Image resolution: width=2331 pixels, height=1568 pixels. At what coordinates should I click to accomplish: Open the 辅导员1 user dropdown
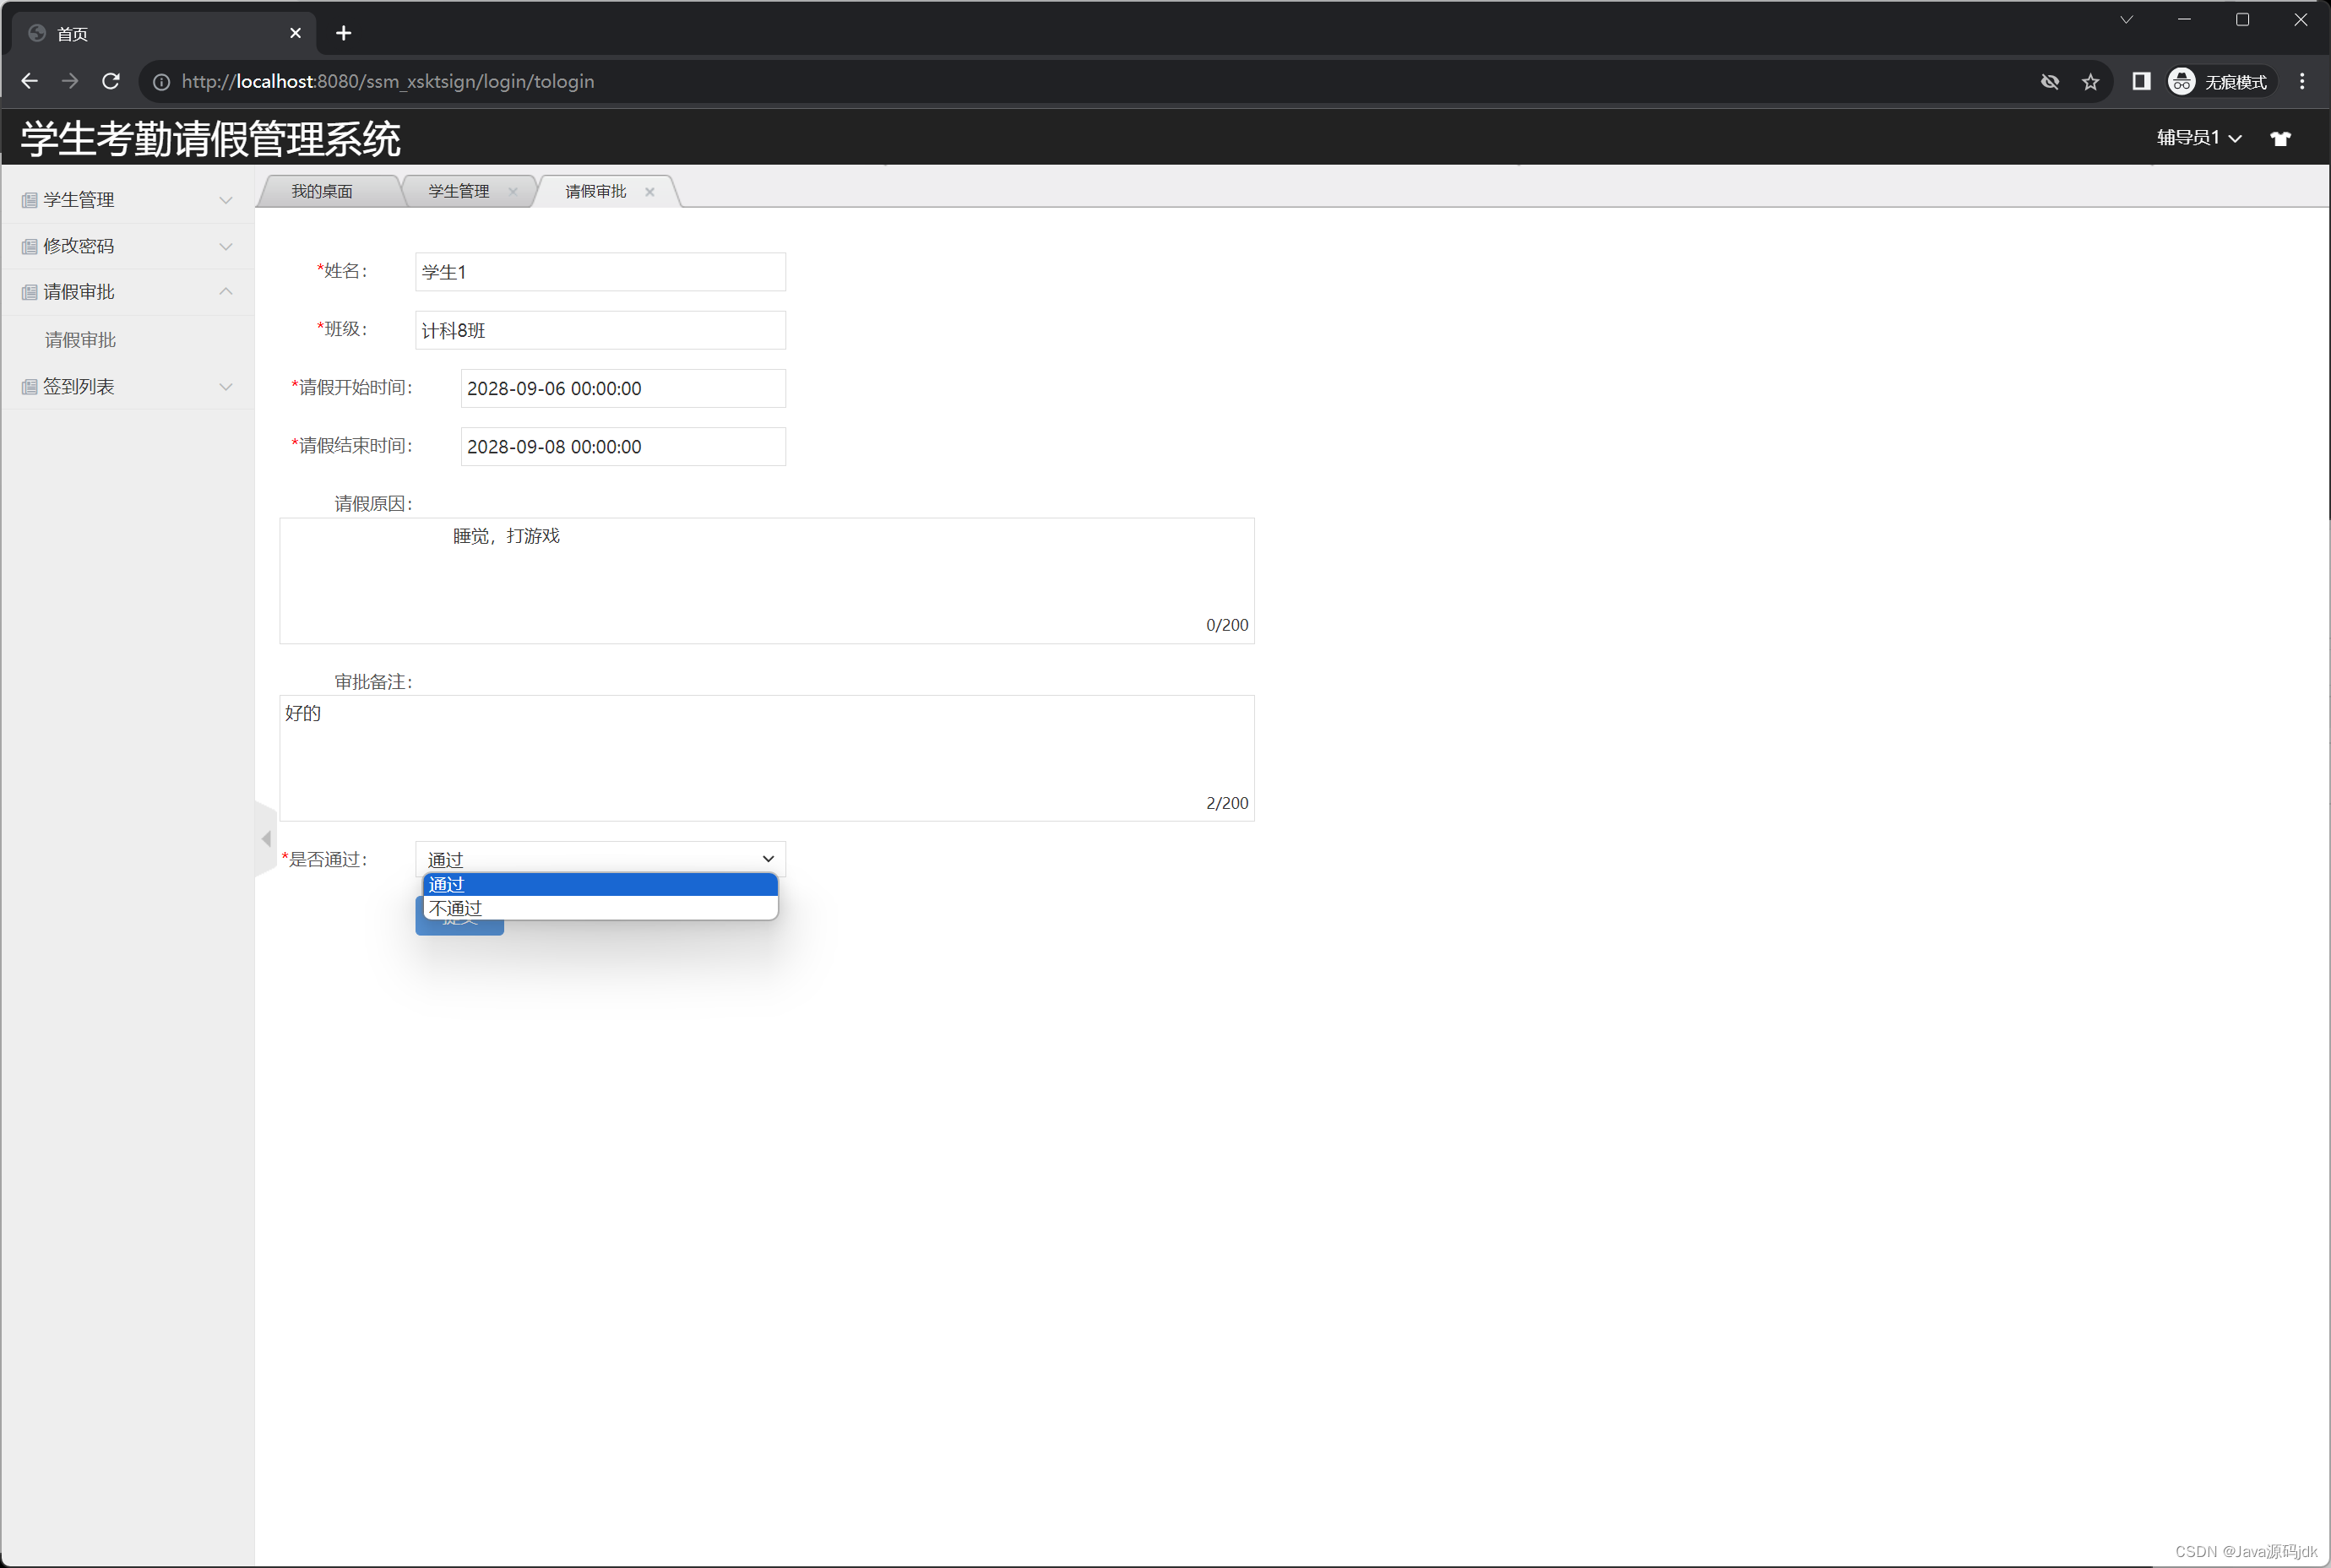[2199, 138]
